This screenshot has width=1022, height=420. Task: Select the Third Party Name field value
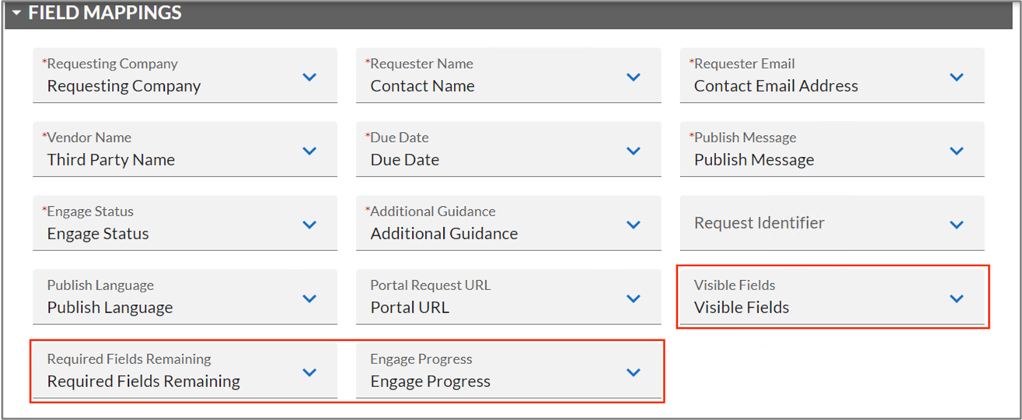[111, 160]
